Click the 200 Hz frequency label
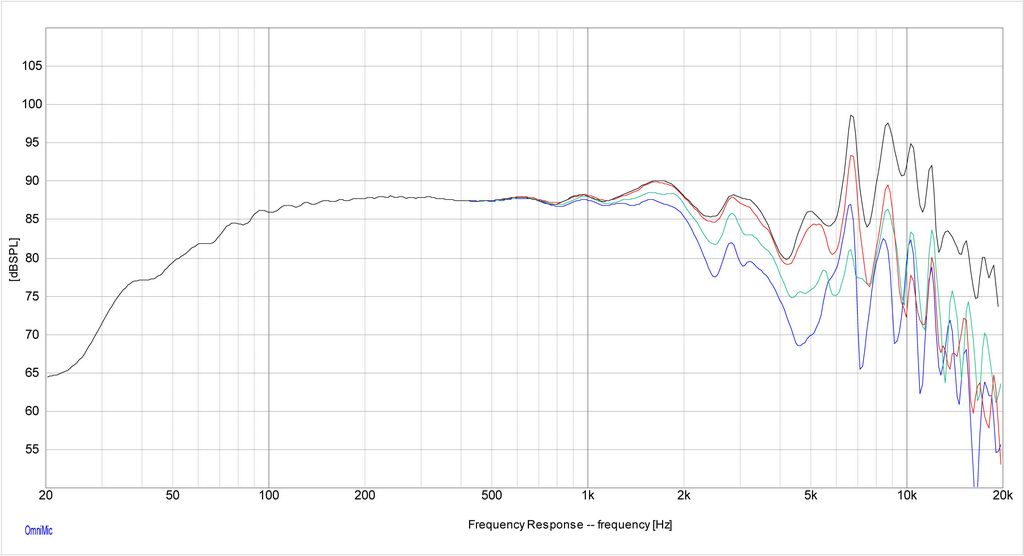The image size is (1024, 556). (364, 495)
